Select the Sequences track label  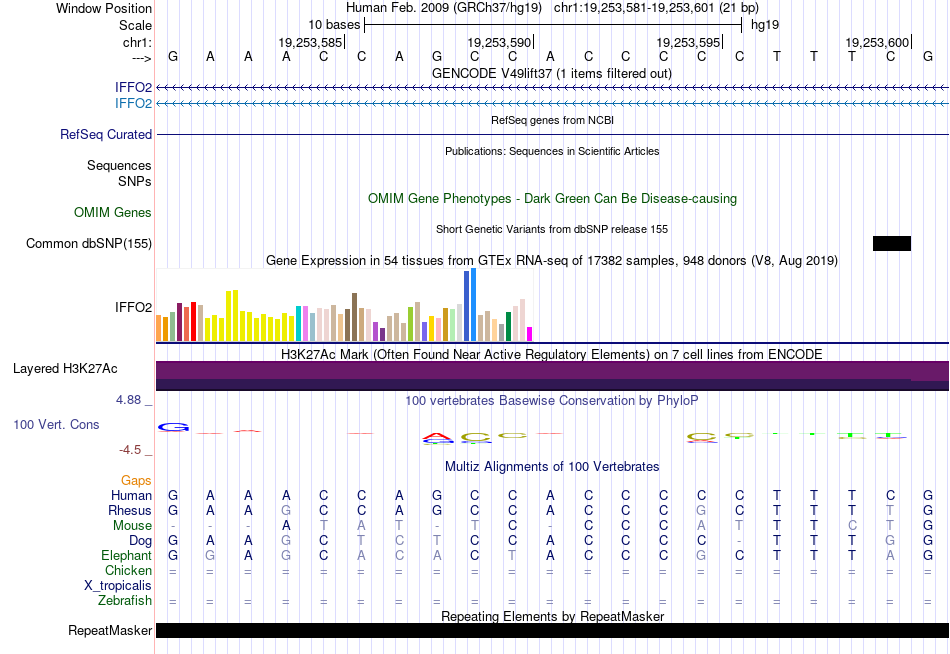(119, 165)
